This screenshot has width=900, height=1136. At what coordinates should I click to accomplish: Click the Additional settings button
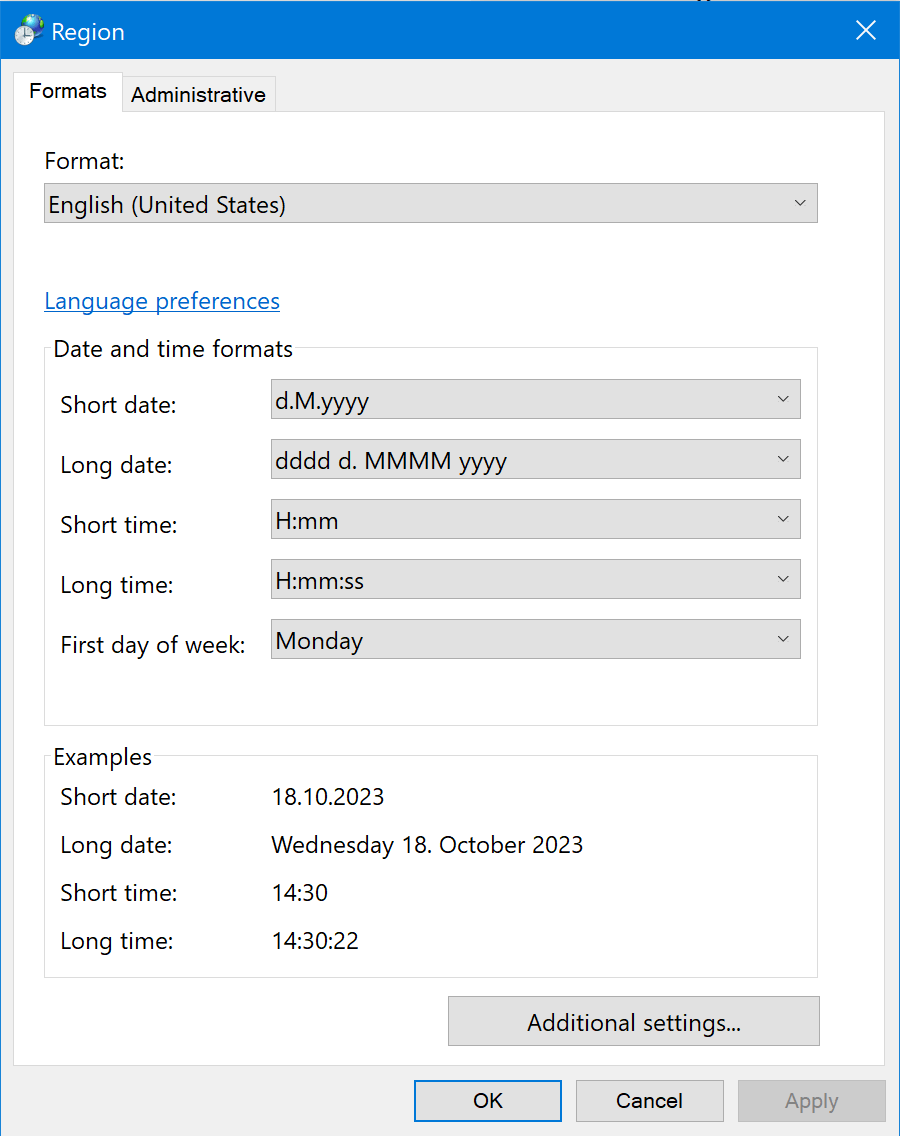click(x=634, y=1022)
